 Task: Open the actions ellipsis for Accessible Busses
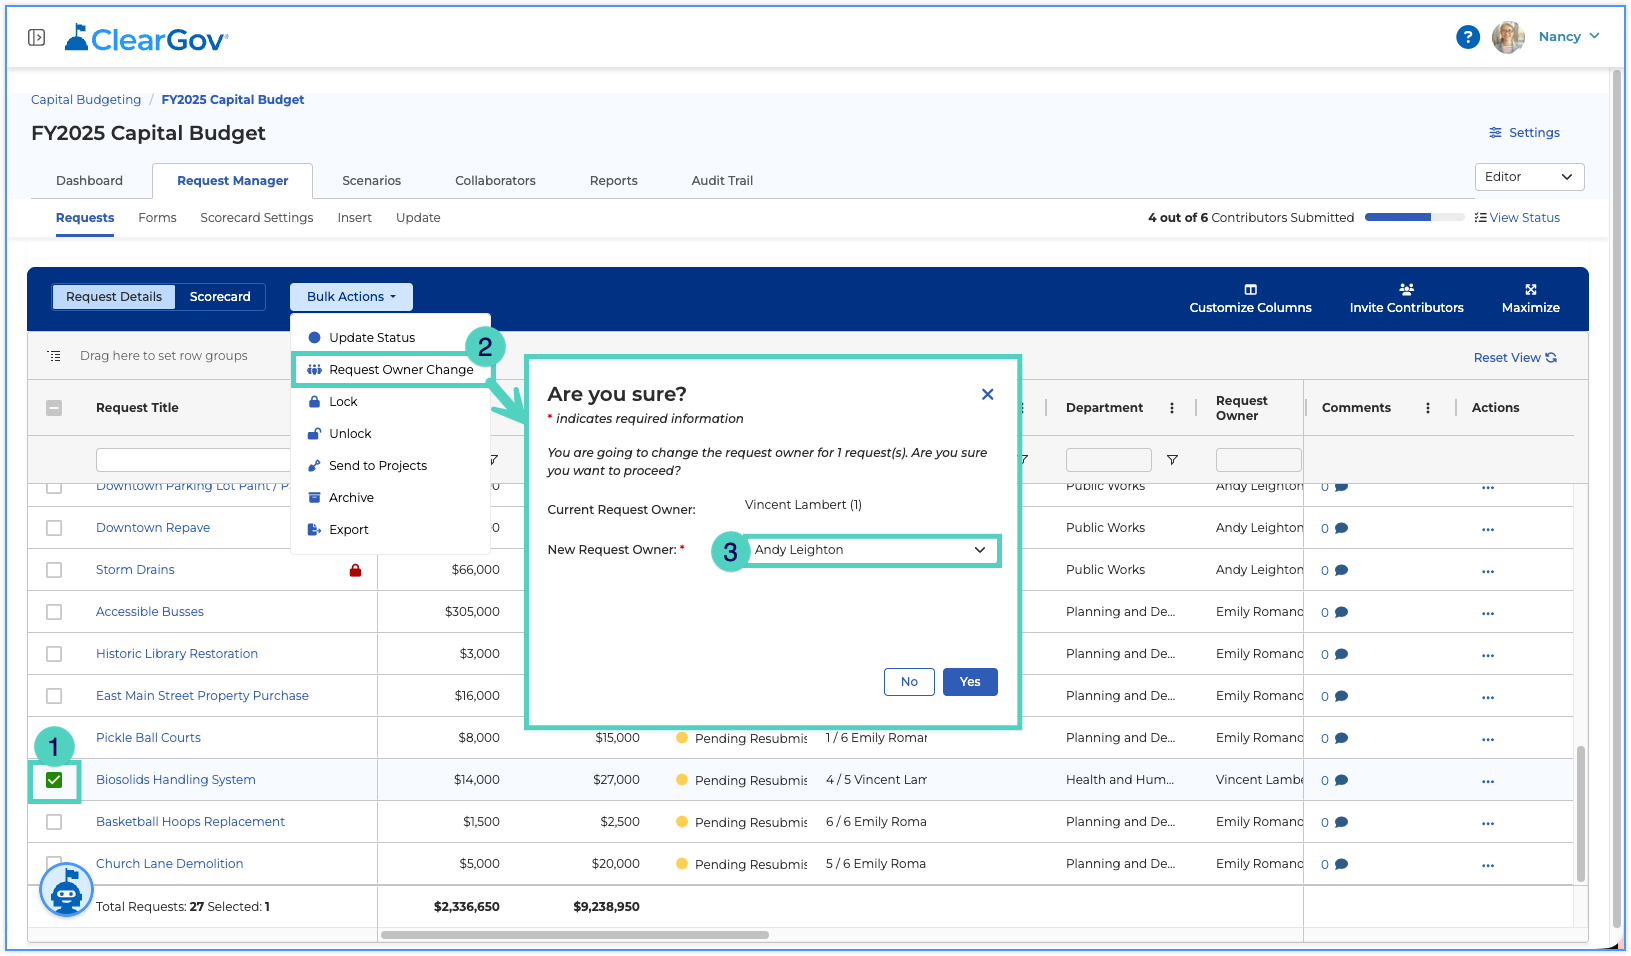coord(1488,613)
